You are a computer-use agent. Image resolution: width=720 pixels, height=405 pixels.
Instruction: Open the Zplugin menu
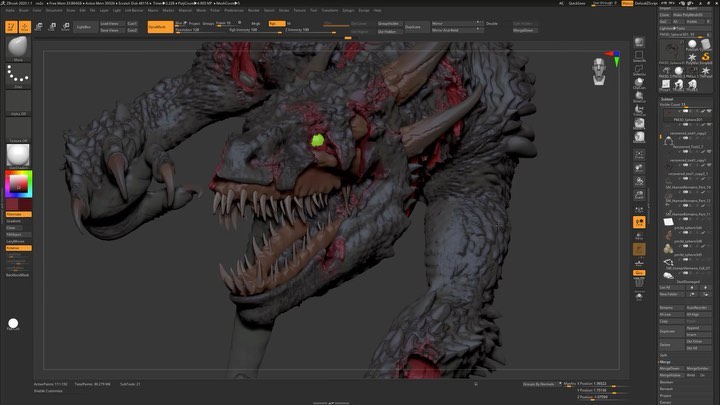point(348,10)
